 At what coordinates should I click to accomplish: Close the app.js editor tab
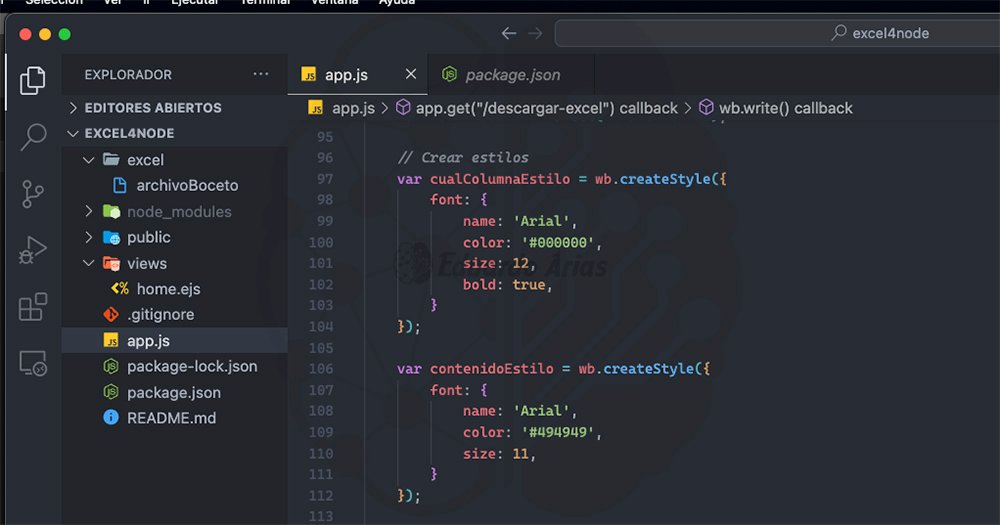point(411,74)
